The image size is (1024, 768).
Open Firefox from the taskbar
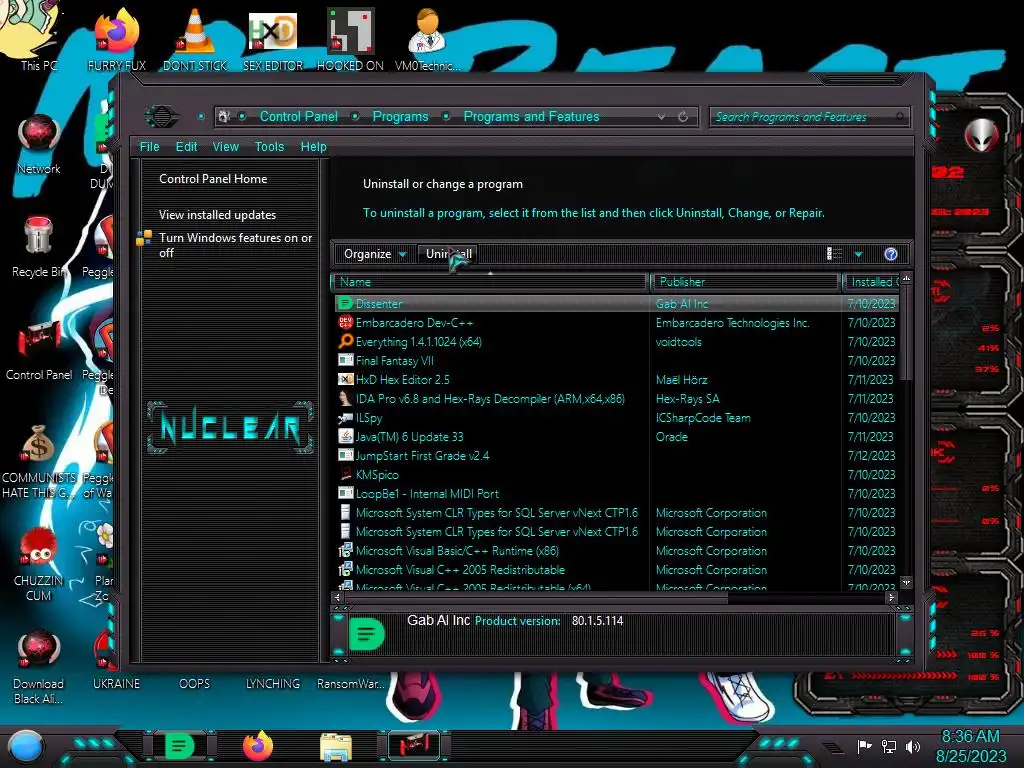tap(258, 746)
